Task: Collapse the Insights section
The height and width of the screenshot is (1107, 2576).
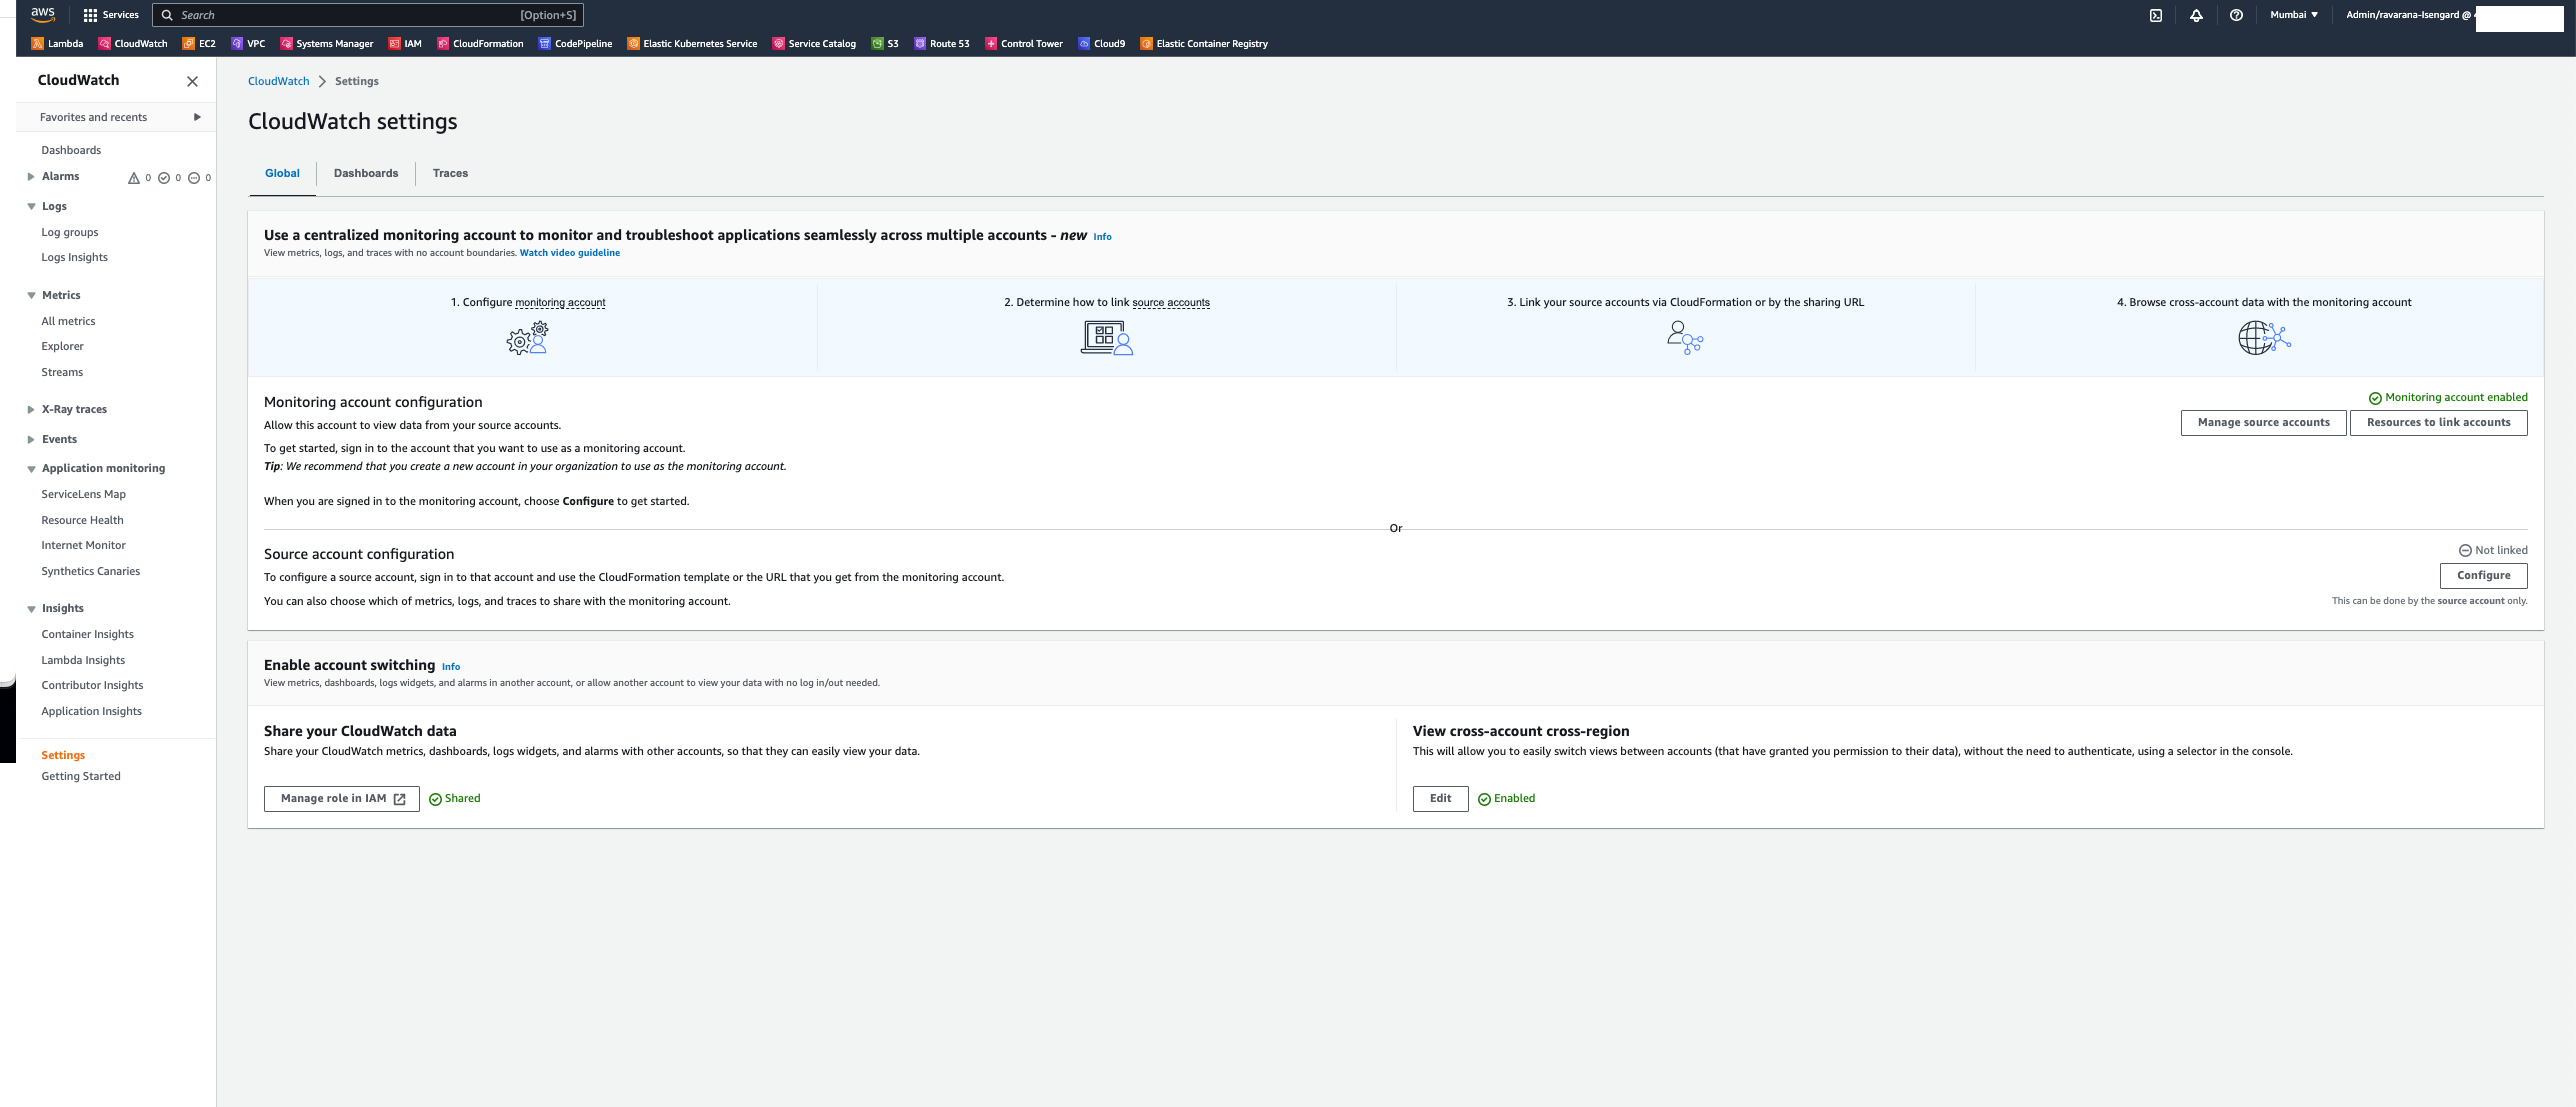Action: tap(31, 608)
